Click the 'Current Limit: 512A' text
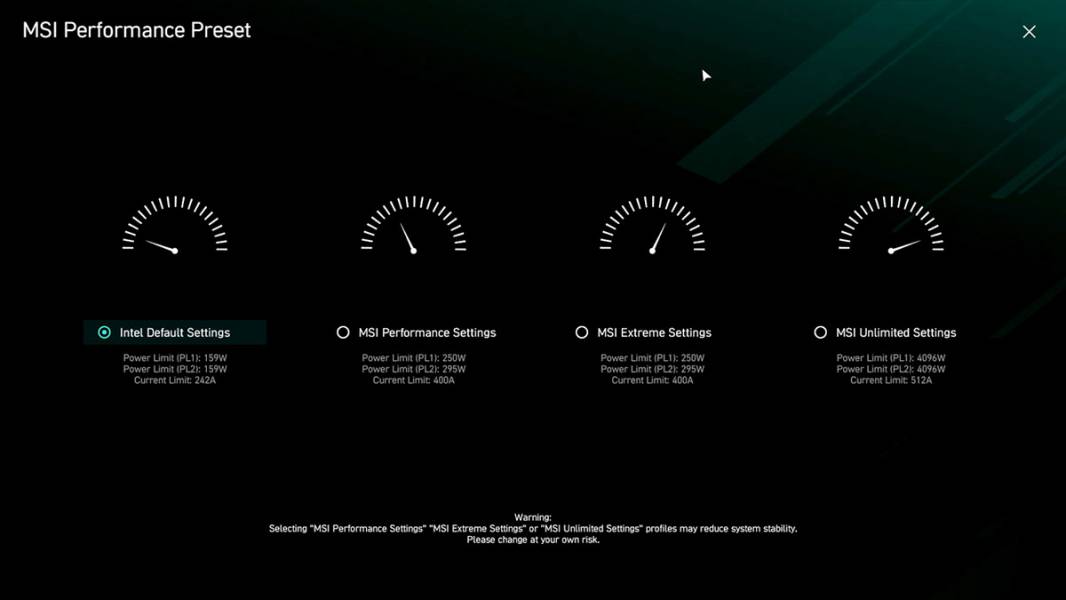This screenshot has width=1066, height=600. click(891, 381)
